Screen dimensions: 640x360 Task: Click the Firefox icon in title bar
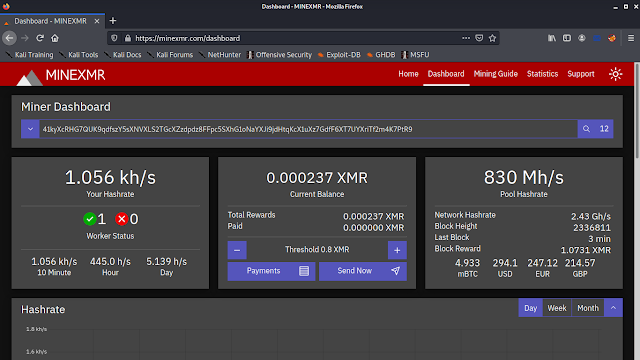pyautogui.click(x=6, y=7)
